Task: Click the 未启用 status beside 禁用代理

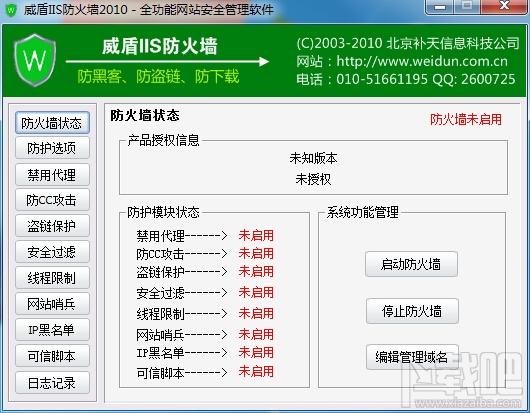Action: coord(256,236)
